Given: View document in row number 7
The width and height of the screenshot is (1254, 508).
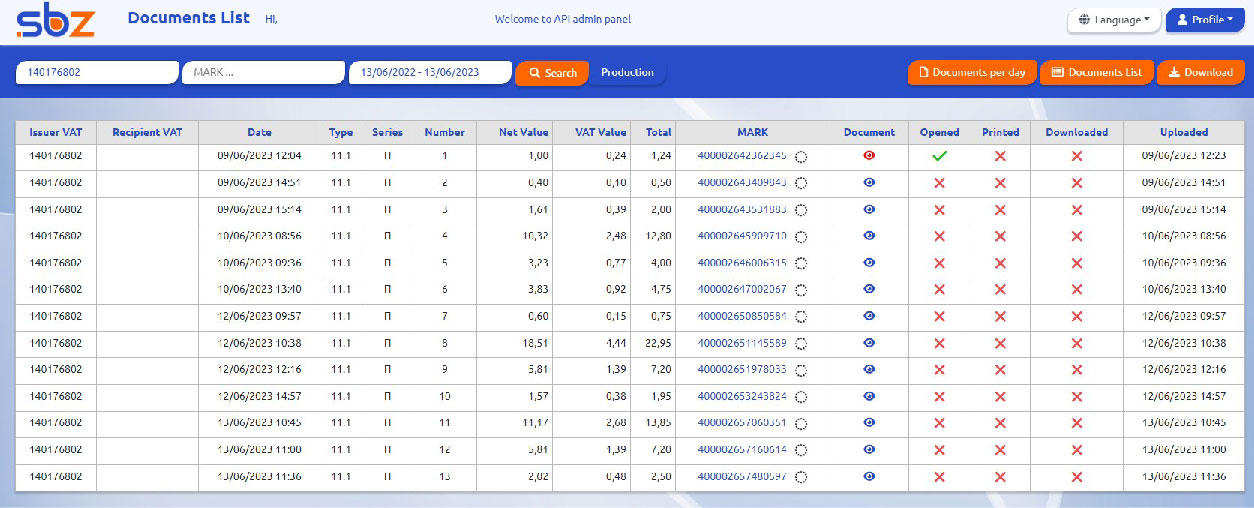Looking at the screenshot, I should click(x=869, y=316).
